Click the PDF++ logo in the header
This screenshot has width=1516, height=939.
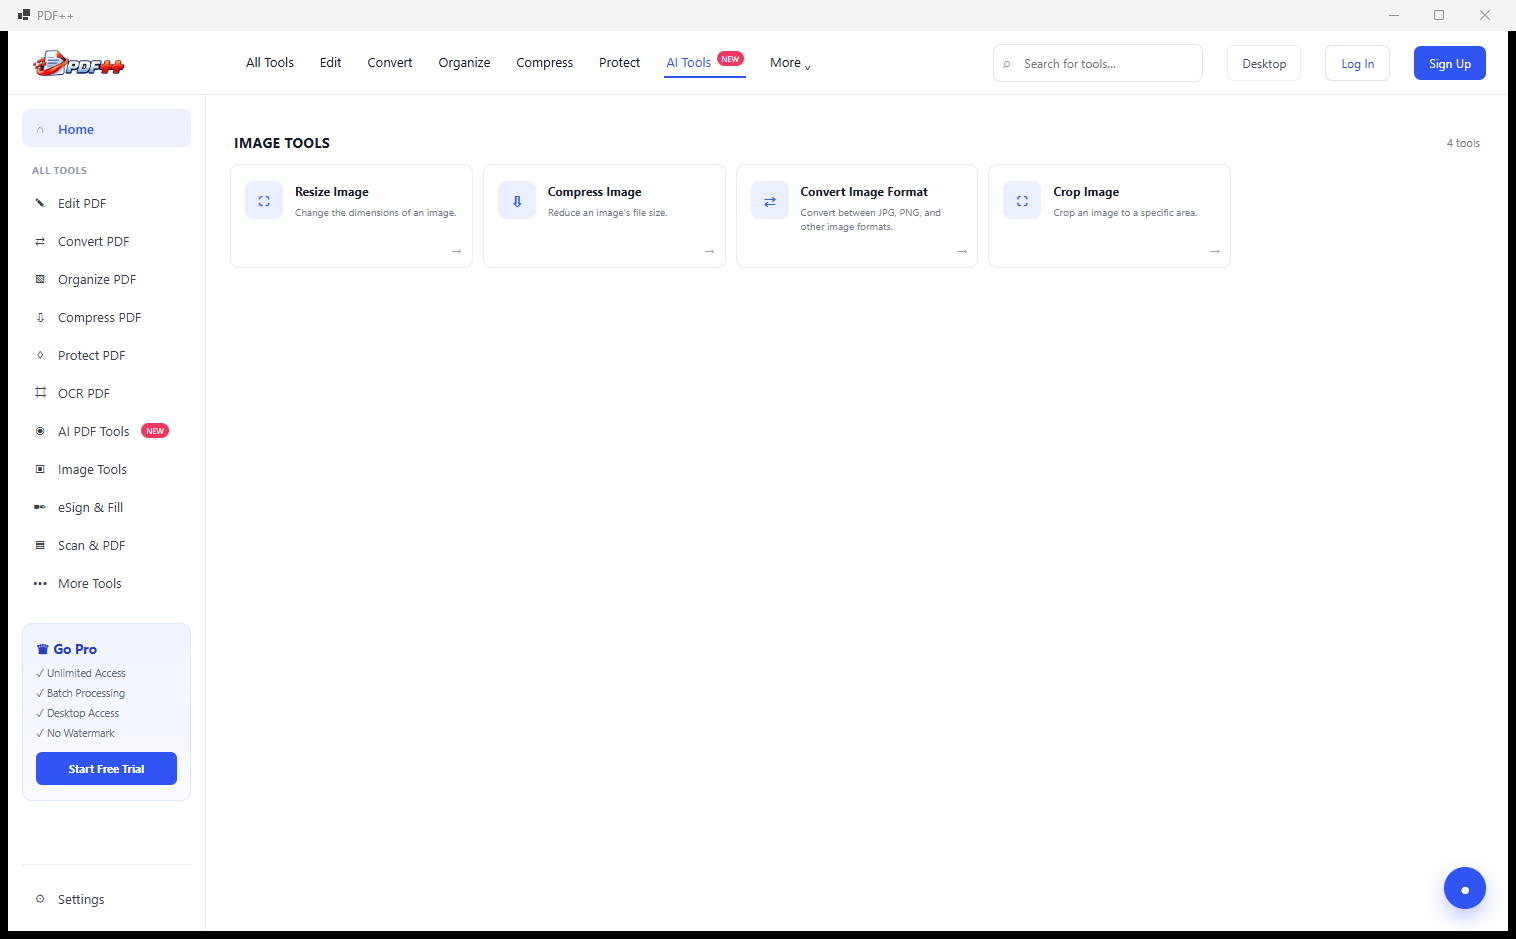coord(79,64)
